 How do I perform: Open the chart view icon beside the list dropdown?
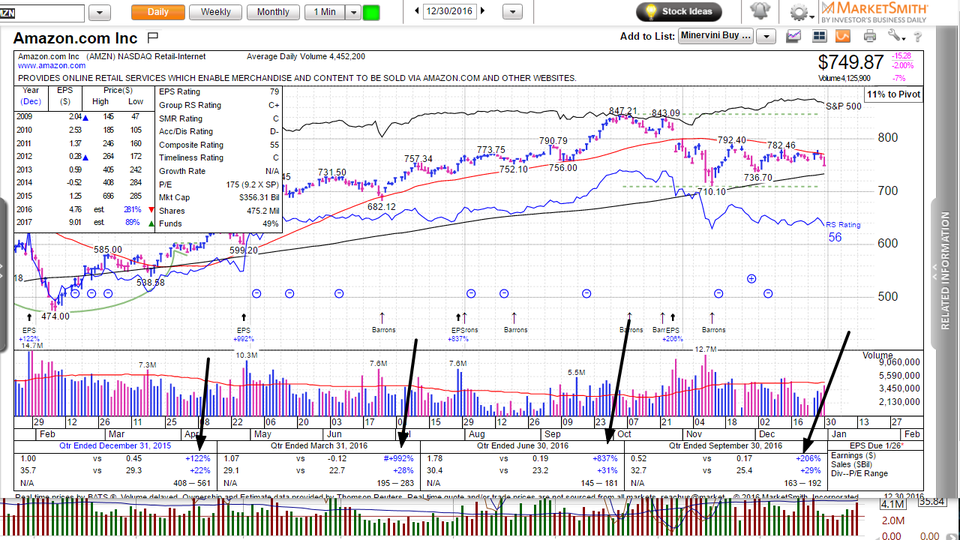click(793, 37)
